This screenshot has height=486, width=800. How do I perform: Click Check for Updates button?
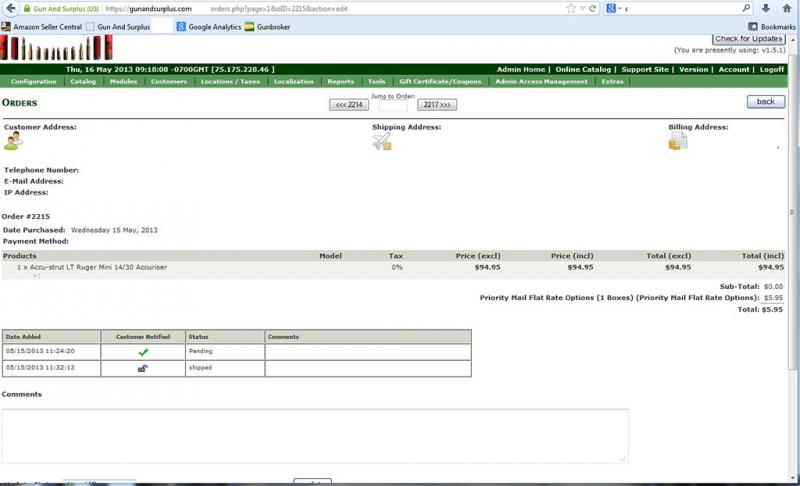(x=748, y=39)
